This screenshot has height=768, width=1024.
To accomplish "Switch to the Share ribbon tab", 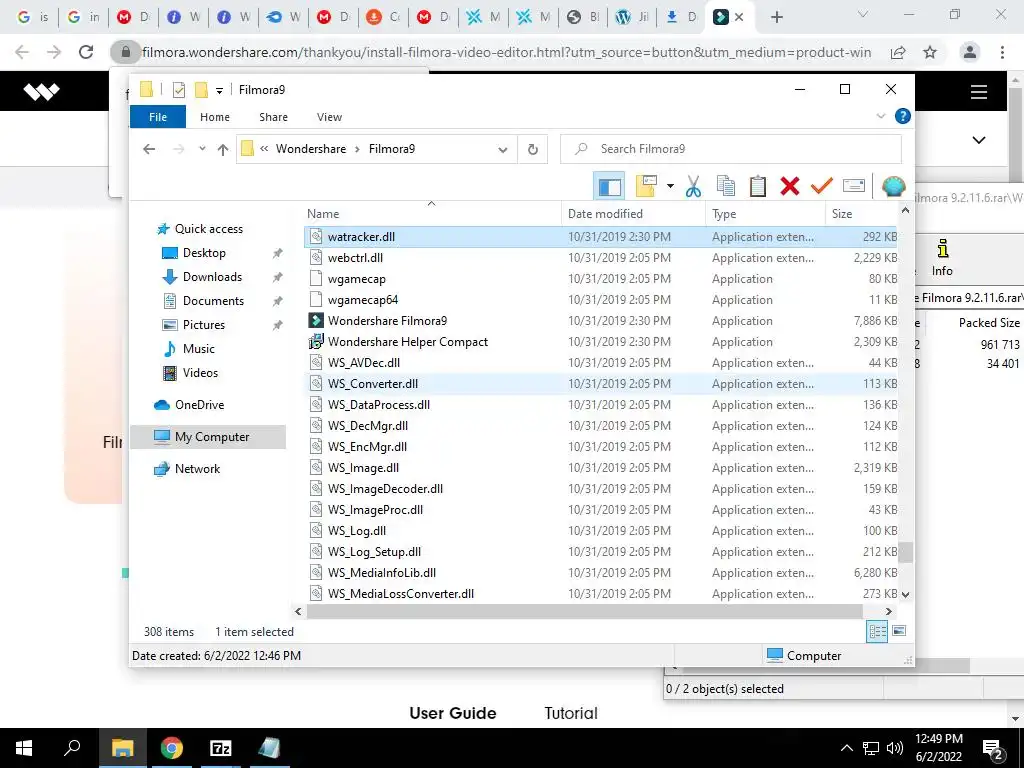I will pos(273,117).
